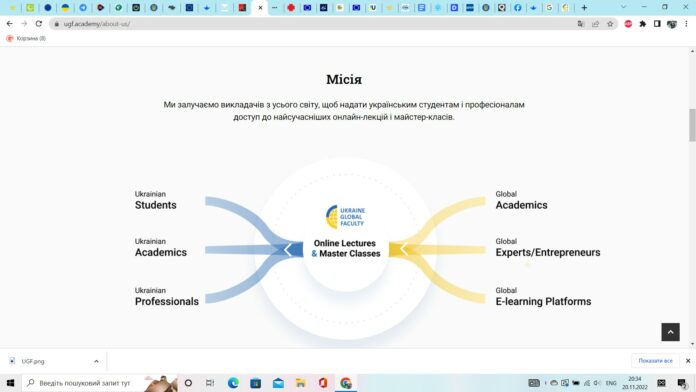
Task: Select the Ukrainian Professionals label
Action: click(x=166, y=297)
